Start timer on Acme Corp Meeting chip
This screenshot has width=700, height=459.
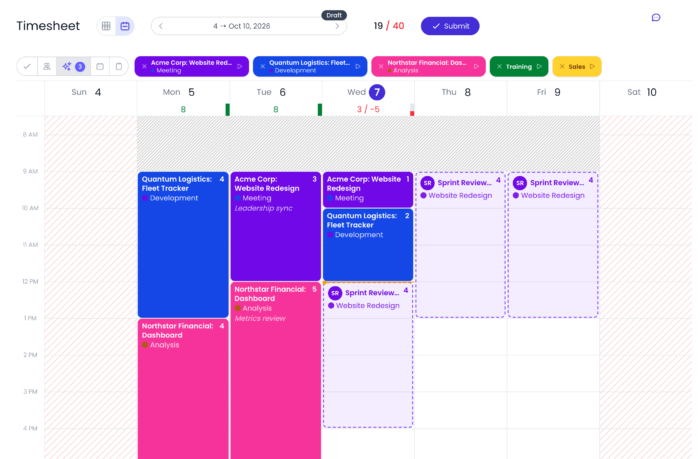coord(240,67)
